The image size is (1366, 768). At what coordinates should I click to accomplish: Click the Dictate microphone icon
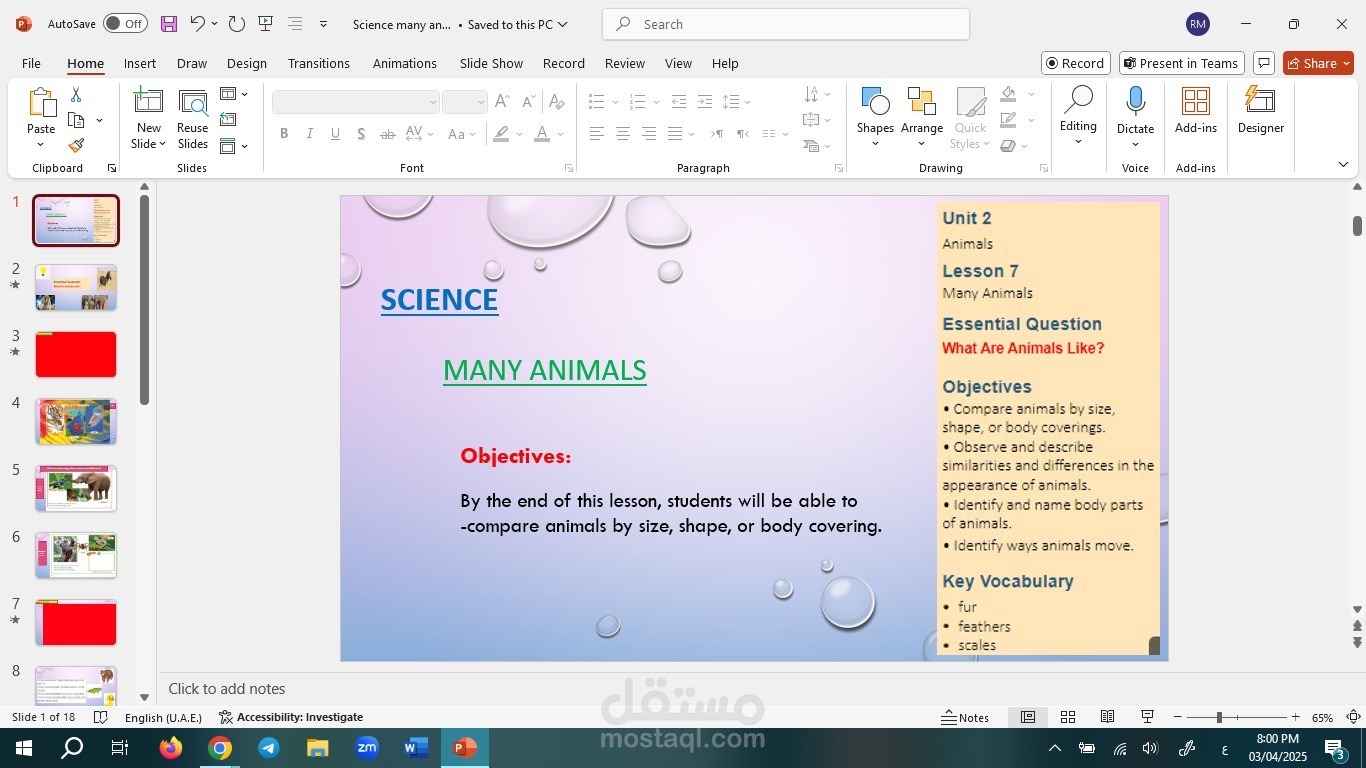coord(1135,102)
